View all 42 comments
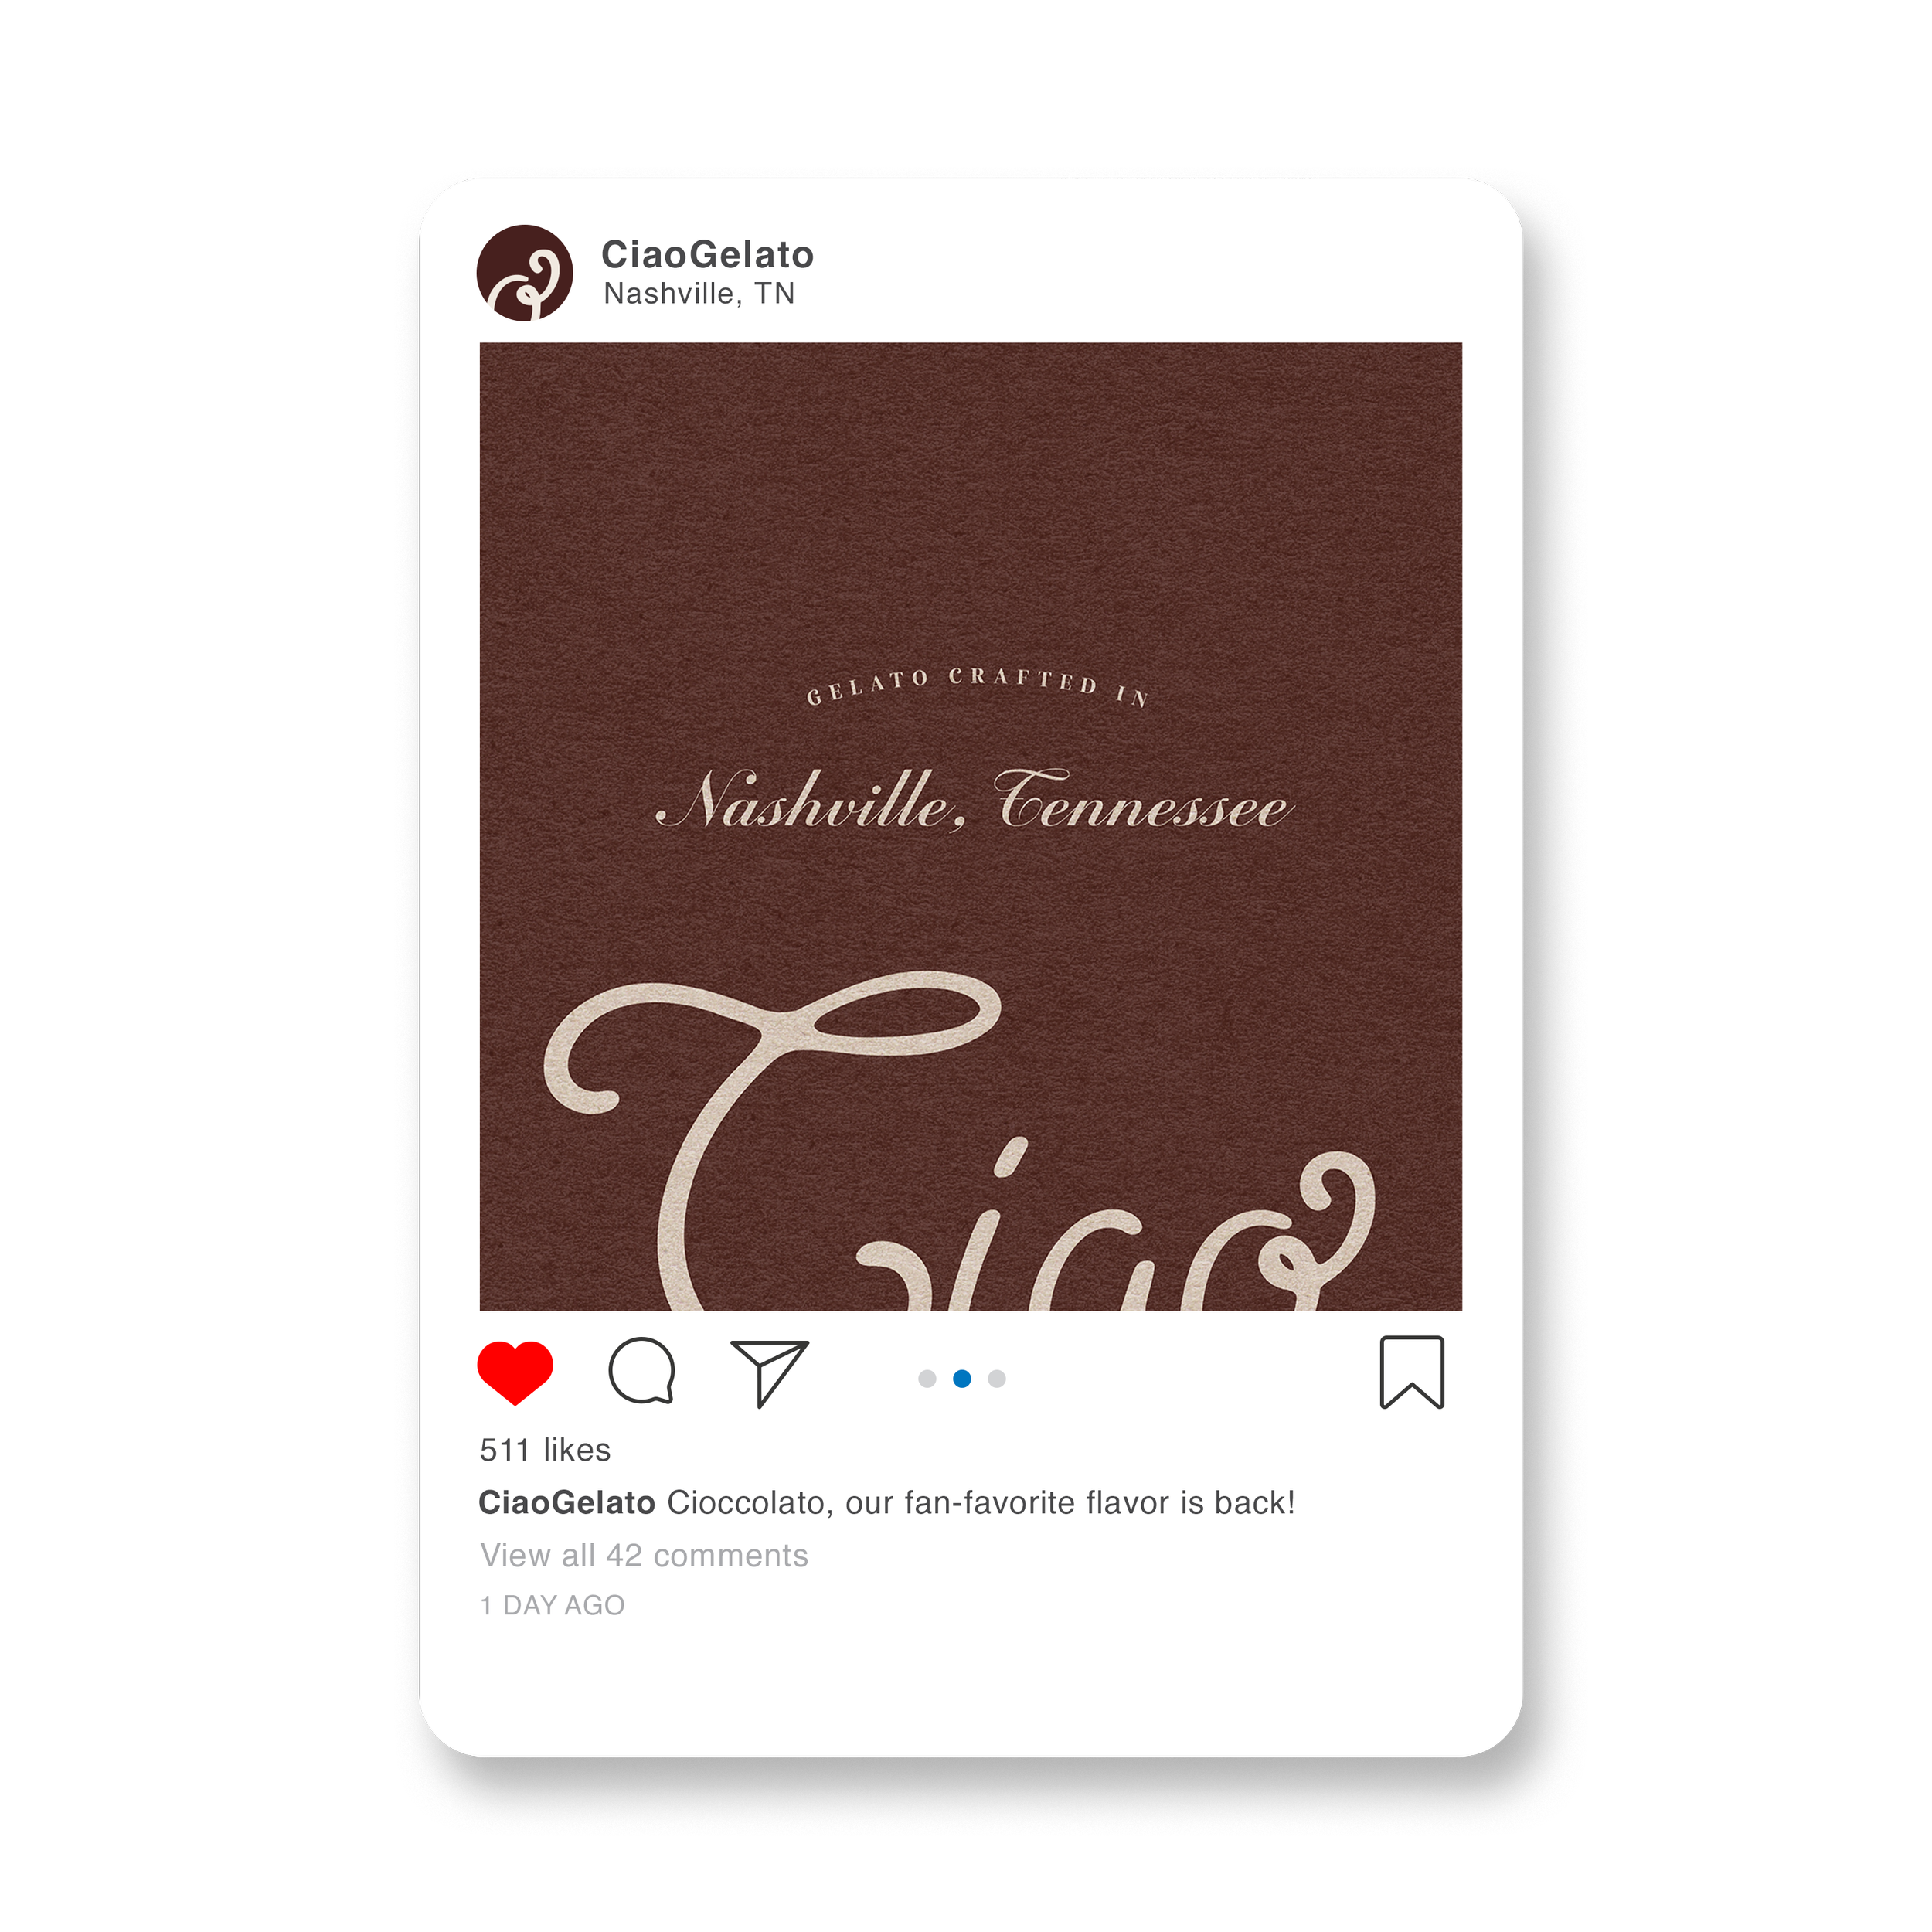This screenshot has width=1932, height=1932. [644, 1555]
